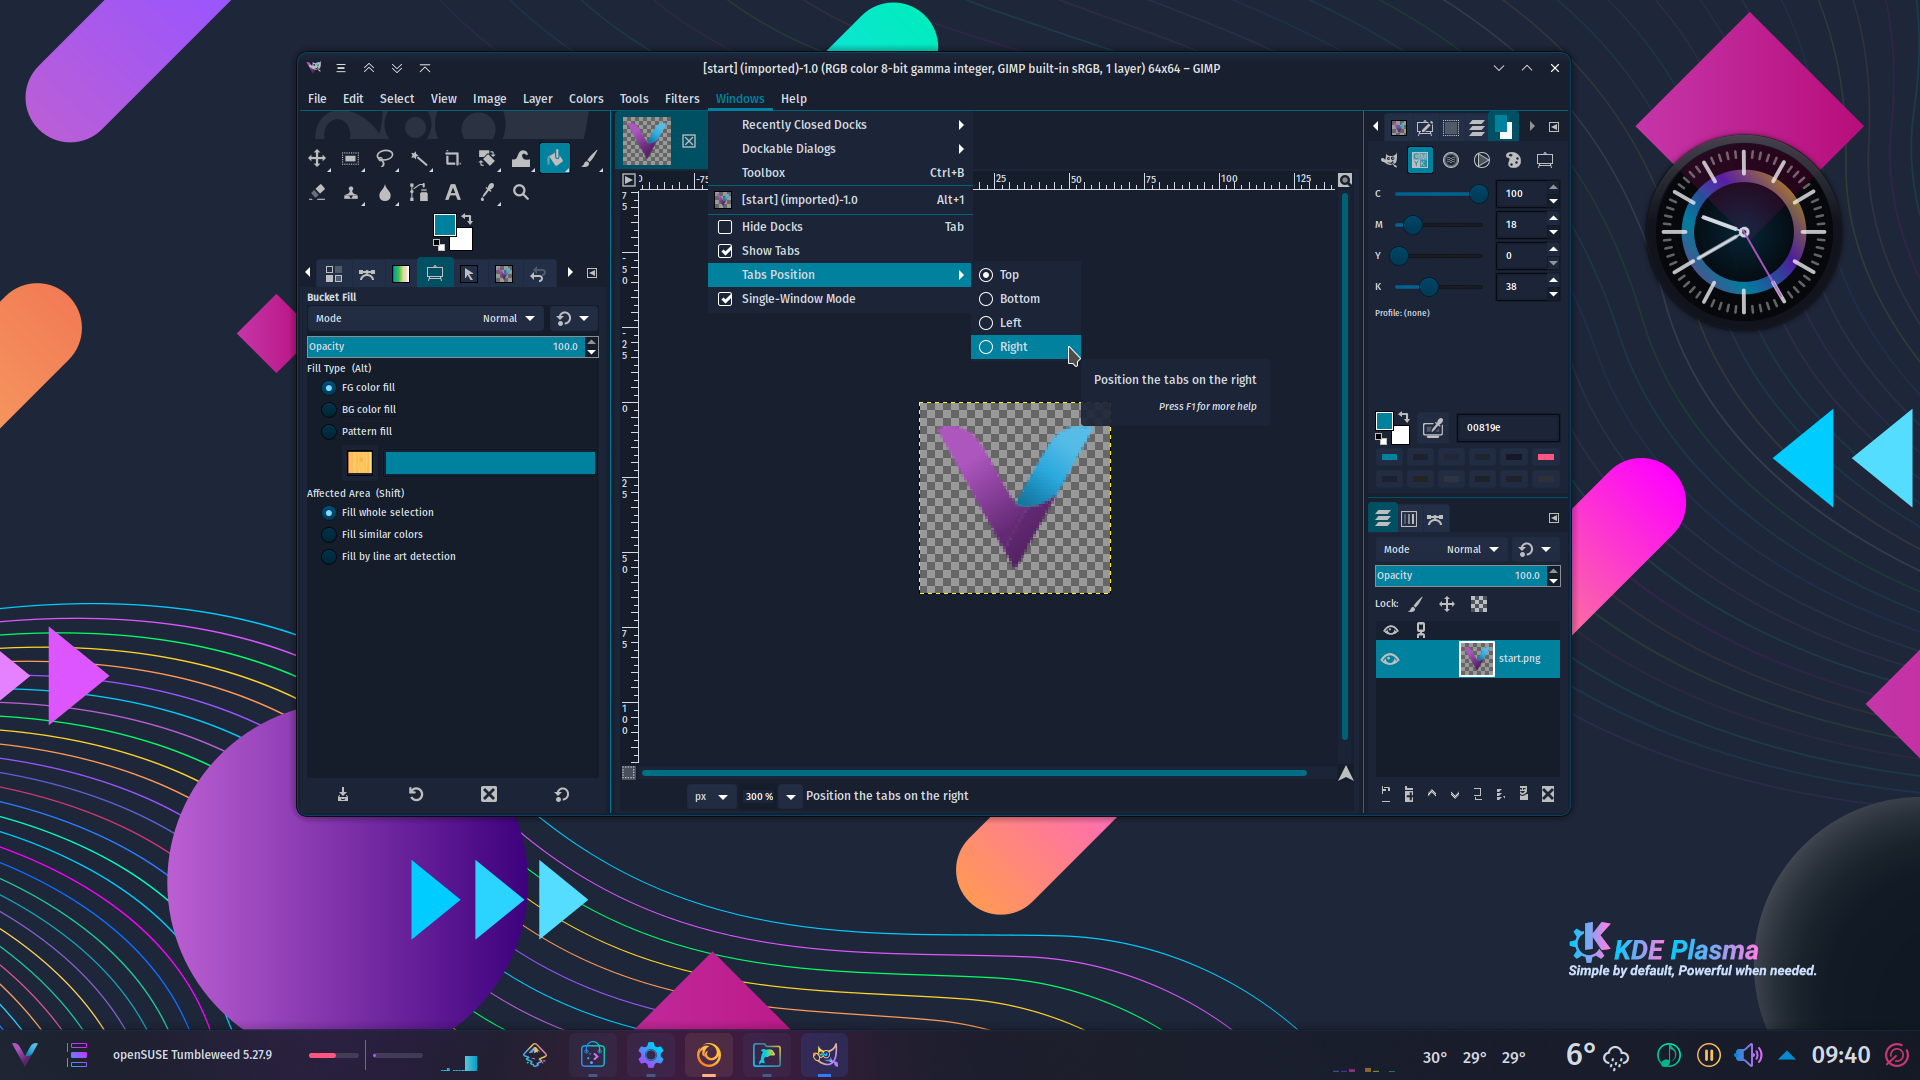
Task: Click the bucket fill Opacity slider
Action: pos(446,347)
